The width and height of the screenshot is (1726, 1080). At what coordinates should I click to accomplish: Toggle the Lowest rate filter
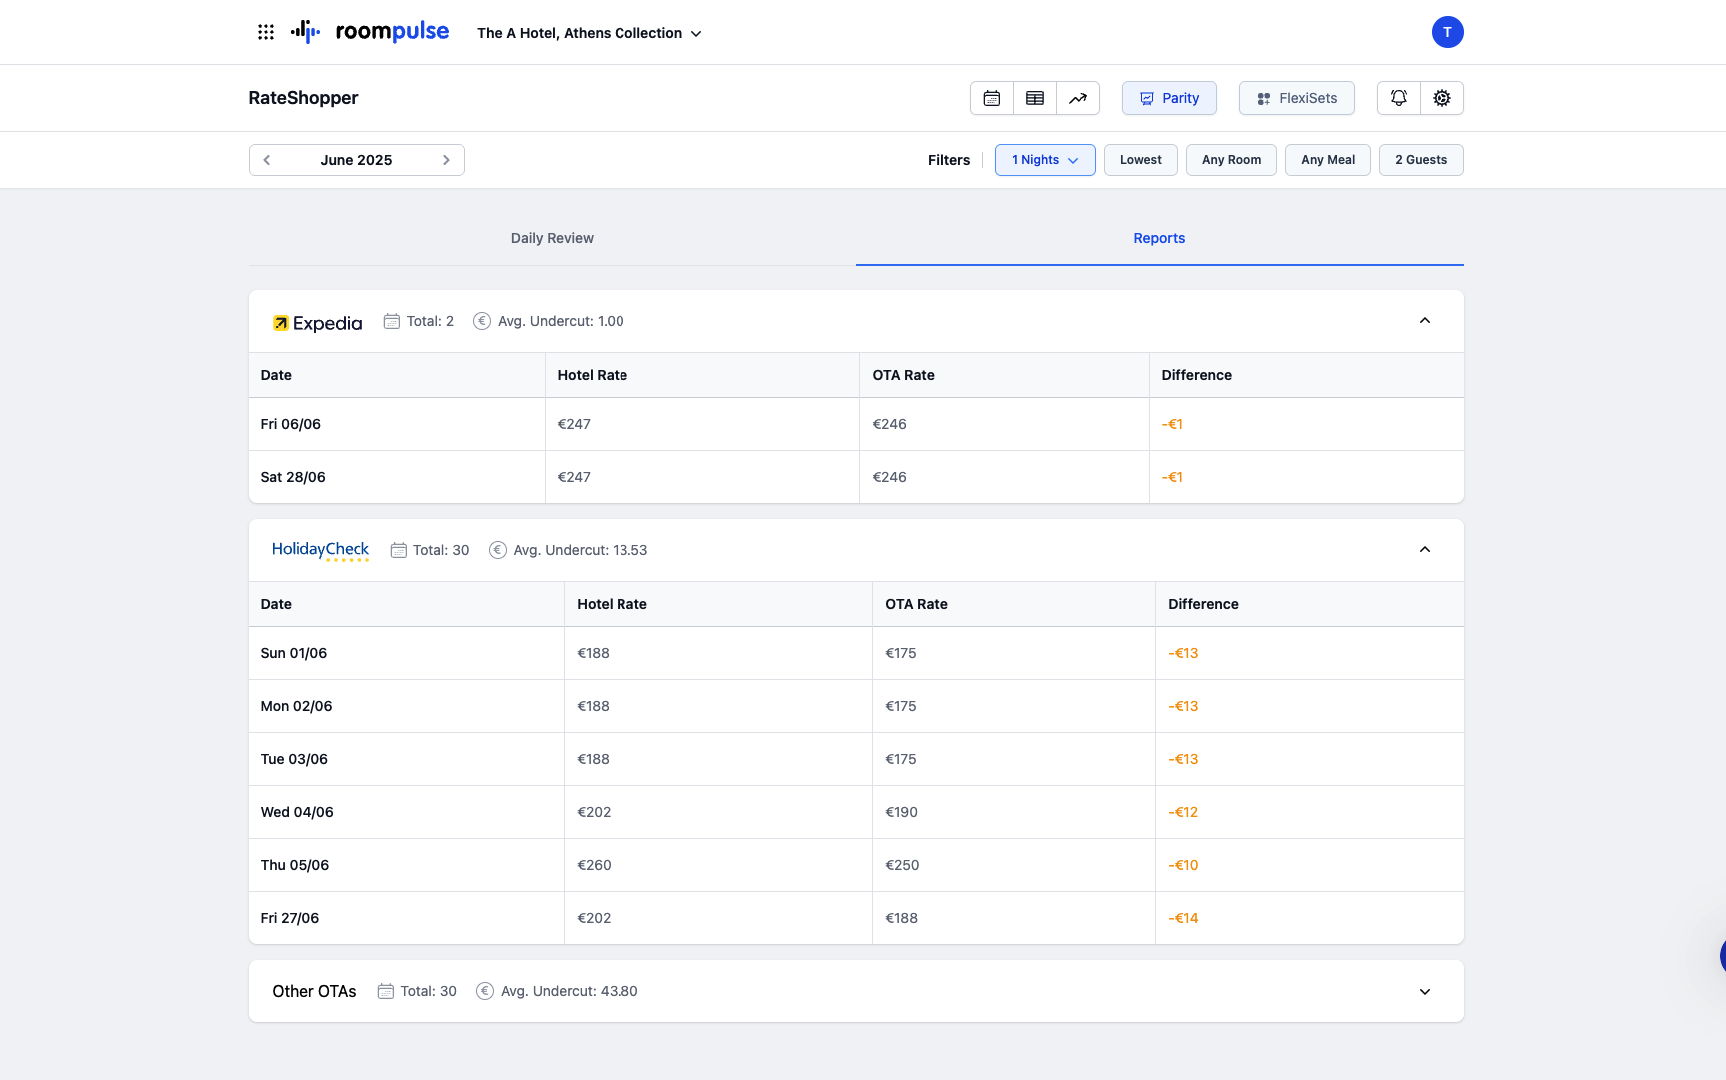coord(1140,160)
